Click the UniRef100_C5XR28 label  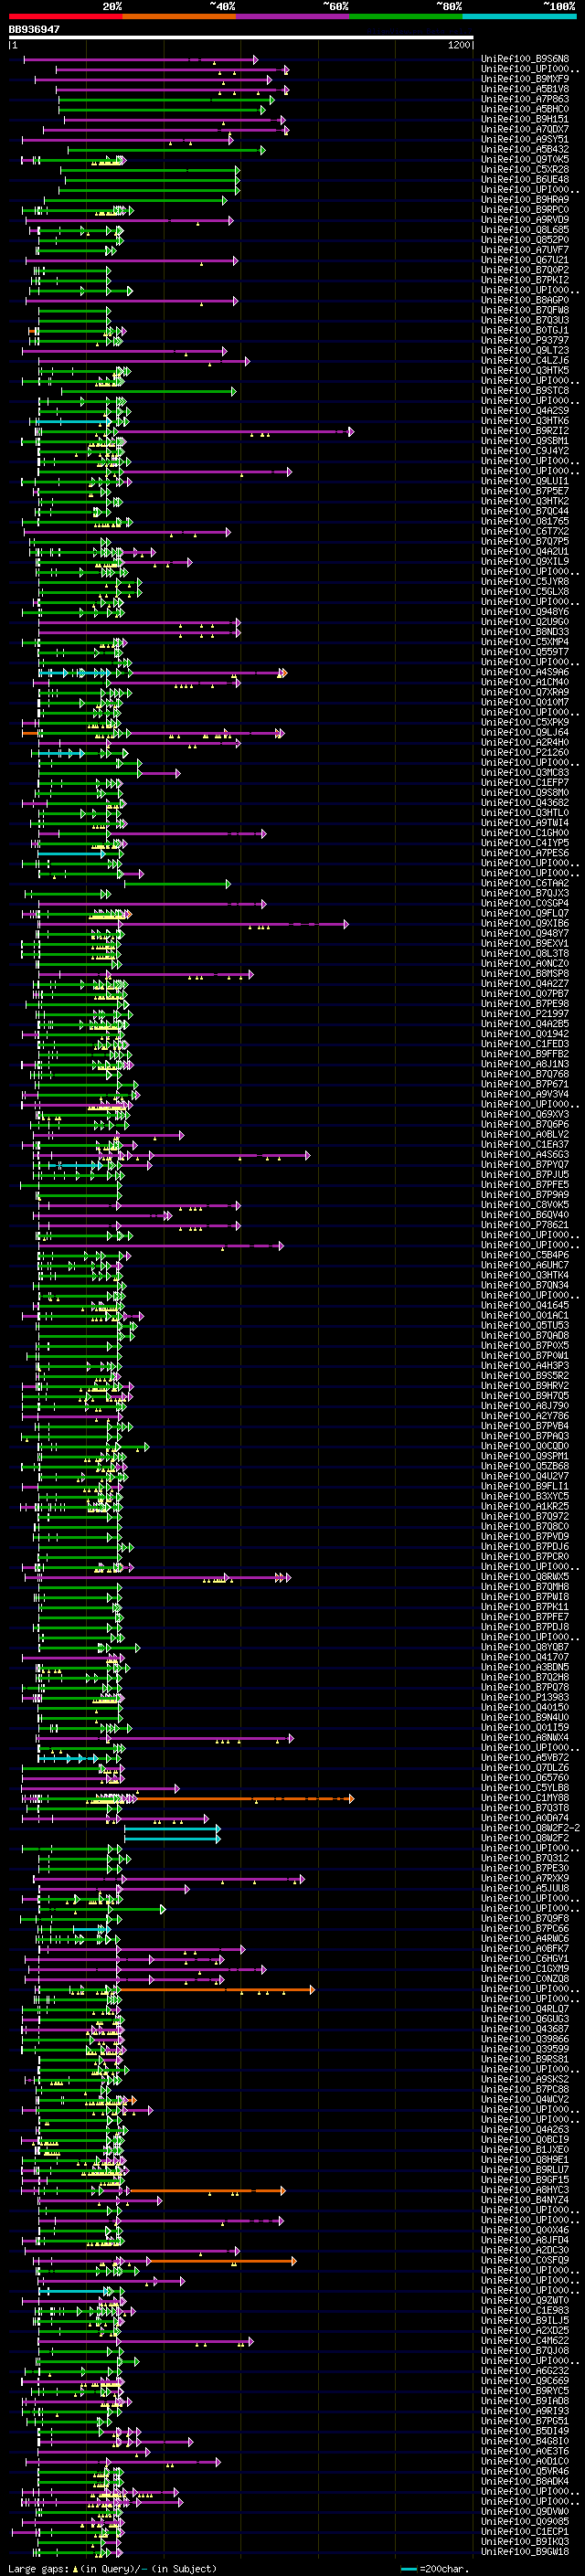pos(525,169)
